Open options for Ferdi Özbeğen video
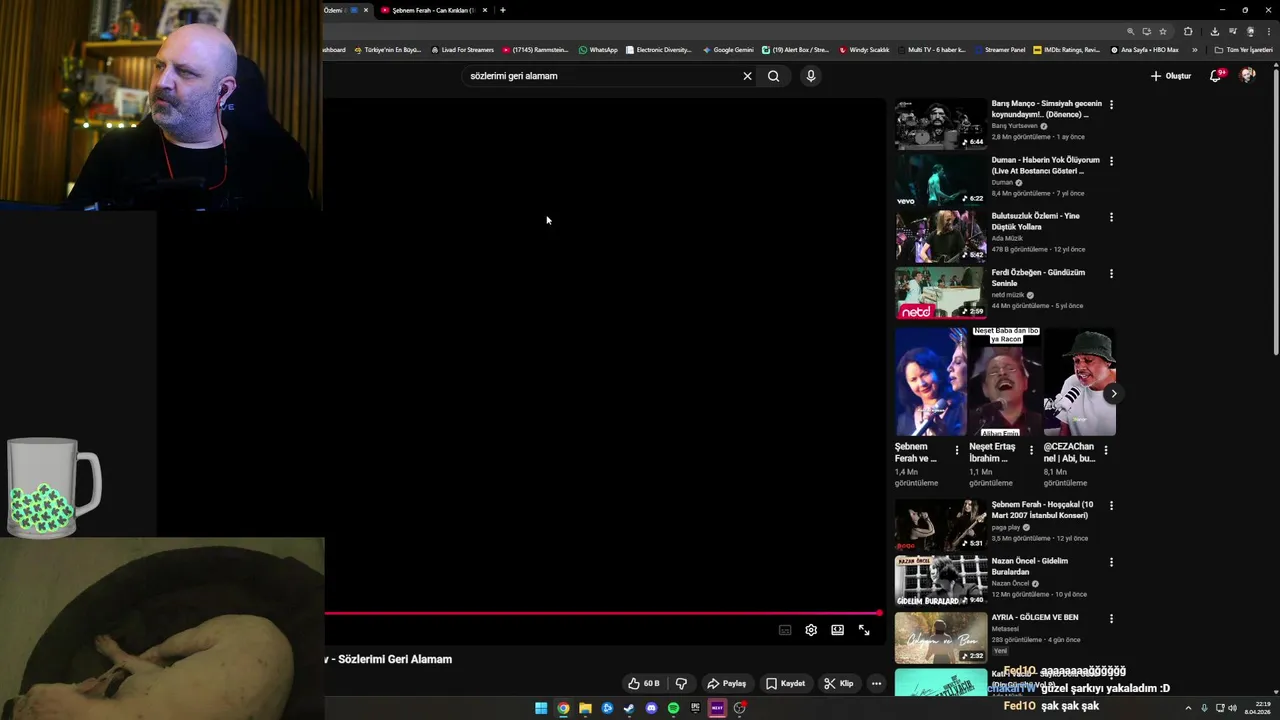1280x720 pixels. [1111, 273]
